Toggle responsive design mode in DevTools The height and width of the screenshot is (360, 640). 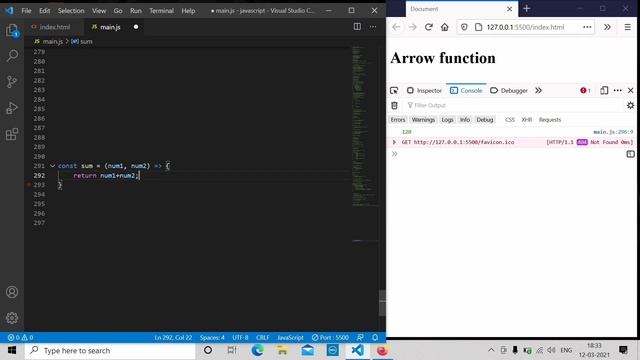coord(604,90)
